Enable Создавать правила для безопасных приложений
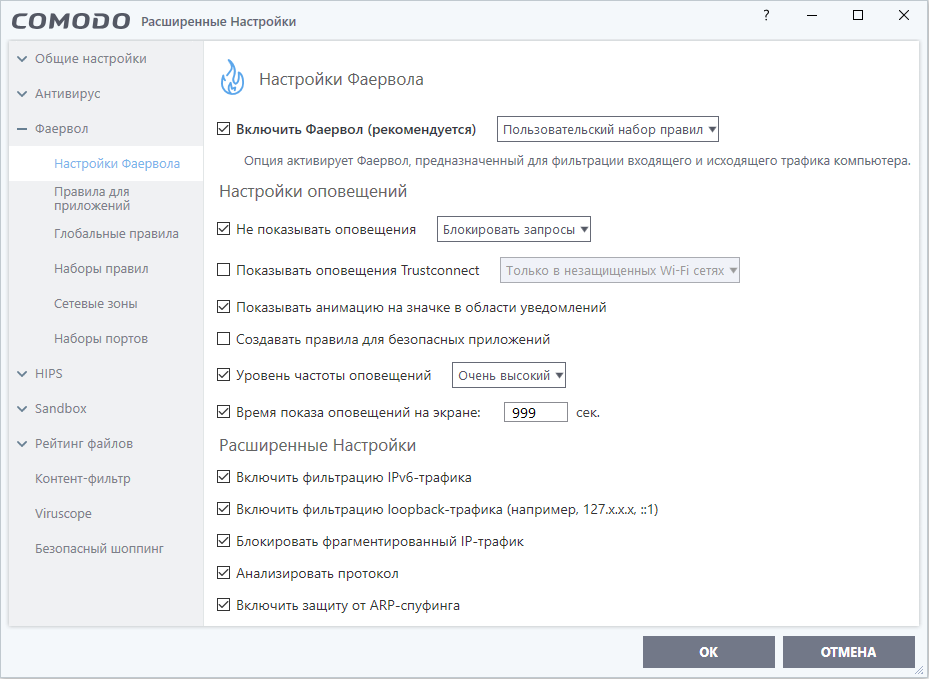Image resolution: width=929 pixels, height=679 pixels. (224, 339)
